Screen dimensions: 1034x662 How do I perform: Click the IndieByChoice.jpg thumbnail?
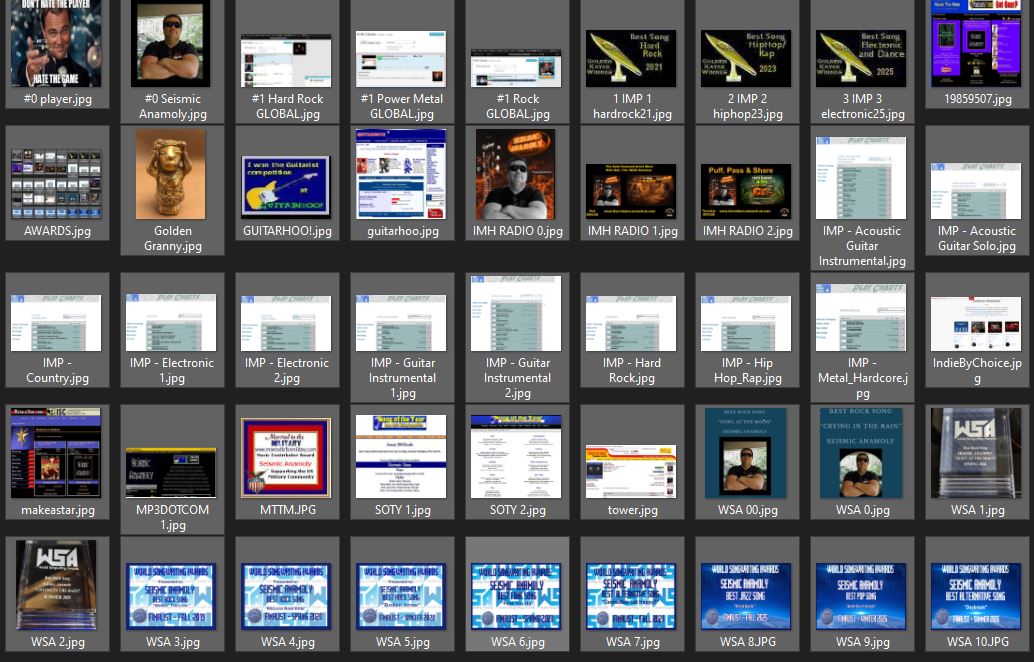pyautogui.click(x=977, y=324)
